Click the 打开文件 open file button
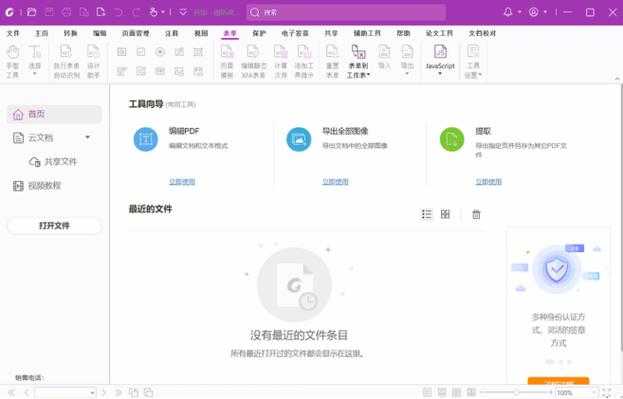 pos(54,226)
